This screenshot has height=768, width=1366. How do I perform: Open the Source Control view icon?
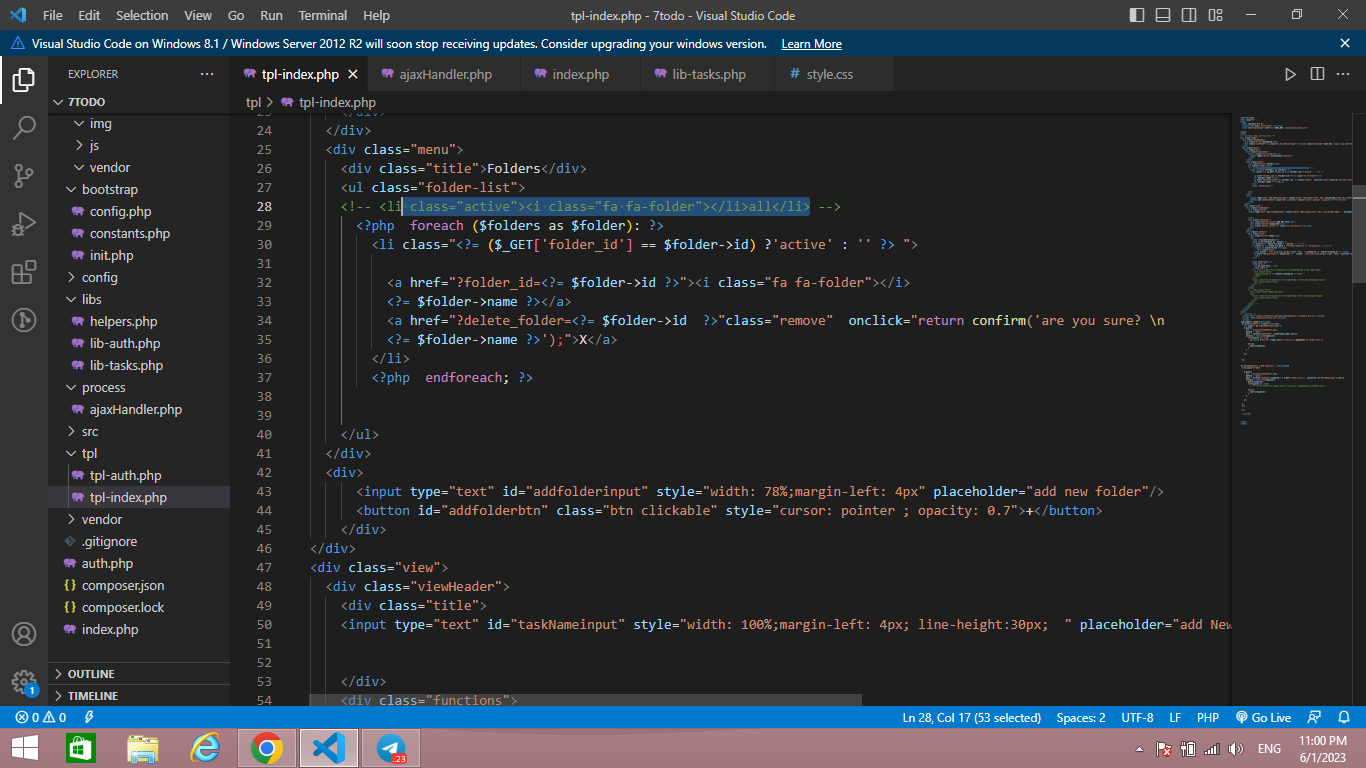pyautogui.click(x=24, y=177)
